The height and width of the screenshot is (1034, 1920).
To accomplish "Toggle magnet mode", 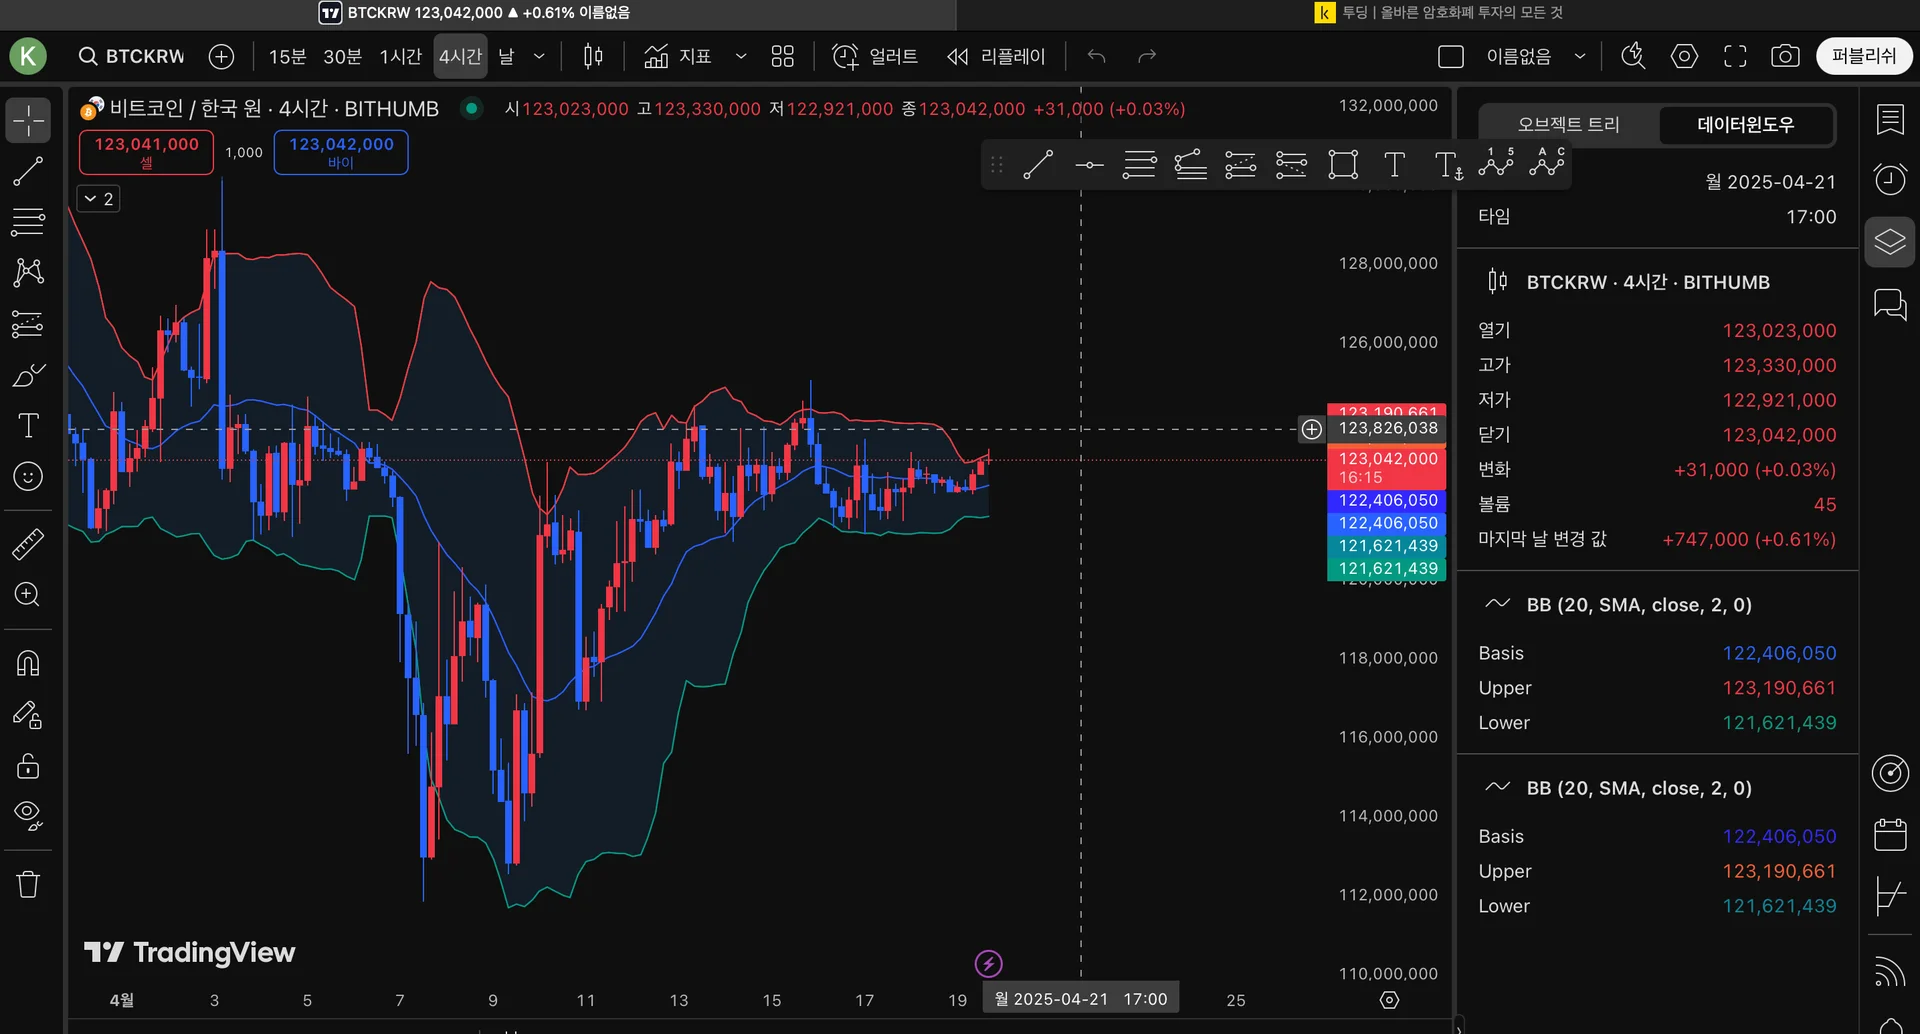I will [28, 663].
